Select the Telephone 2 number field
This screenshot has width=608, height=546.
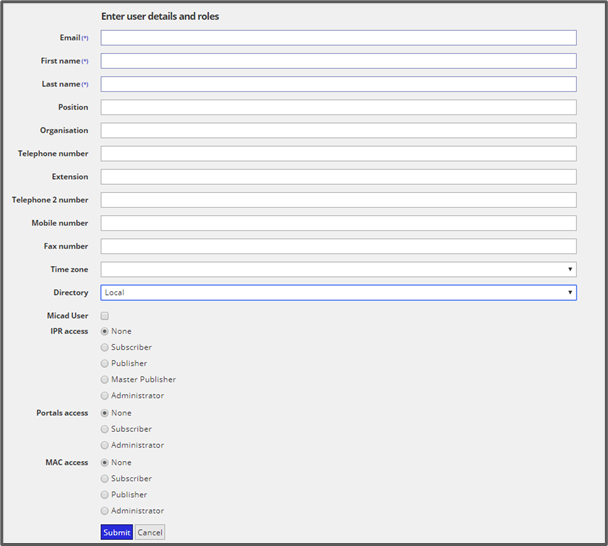click(x=338, y=200)
